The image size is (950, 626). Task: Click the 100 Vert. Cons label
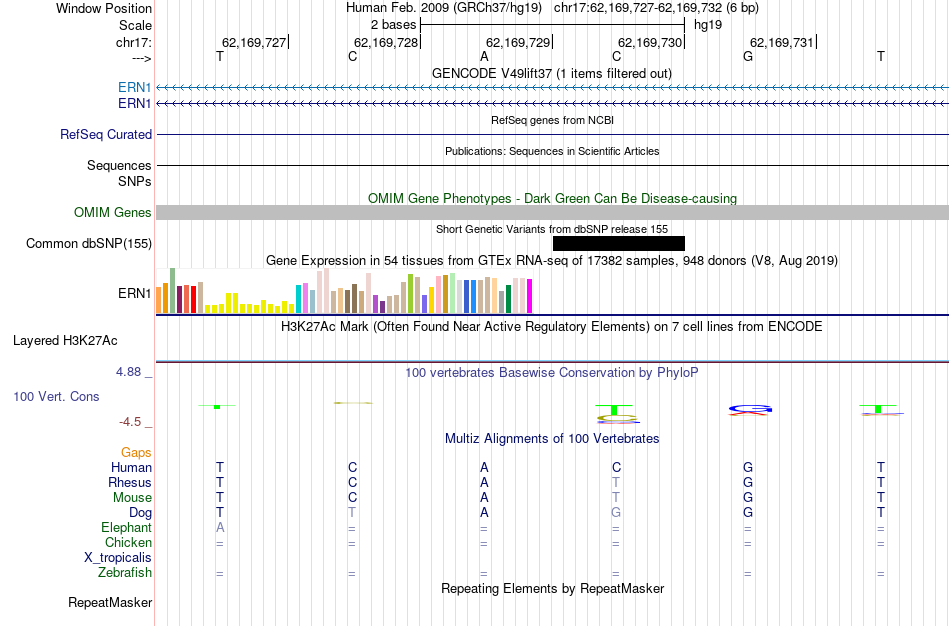[x=56, y=396]
